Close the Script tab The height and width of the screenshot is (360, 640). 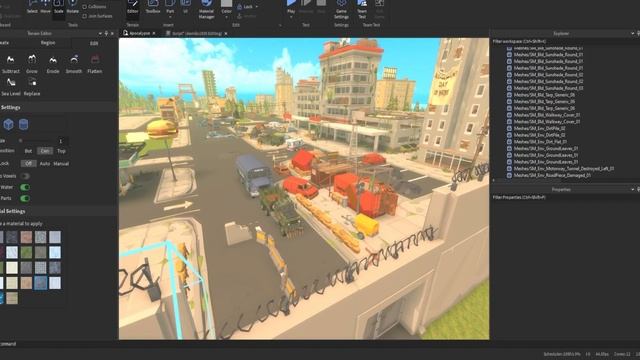pyautogui.click(x=226, y=33)
